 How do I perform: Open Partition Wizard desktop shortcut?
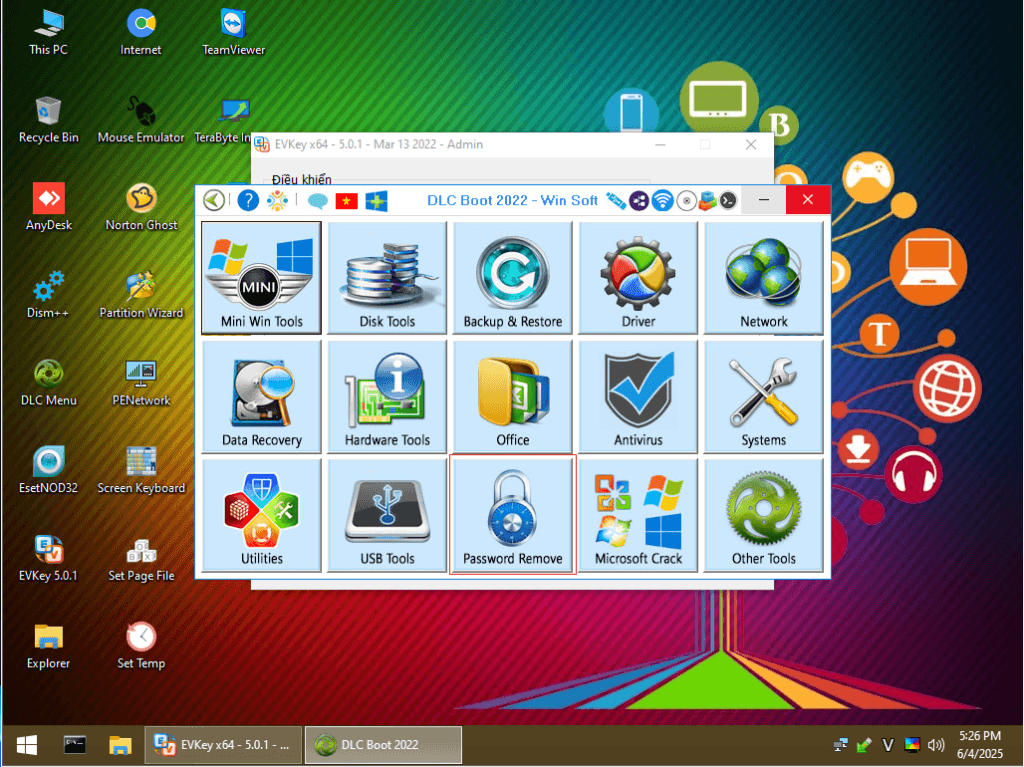[141, 294]
